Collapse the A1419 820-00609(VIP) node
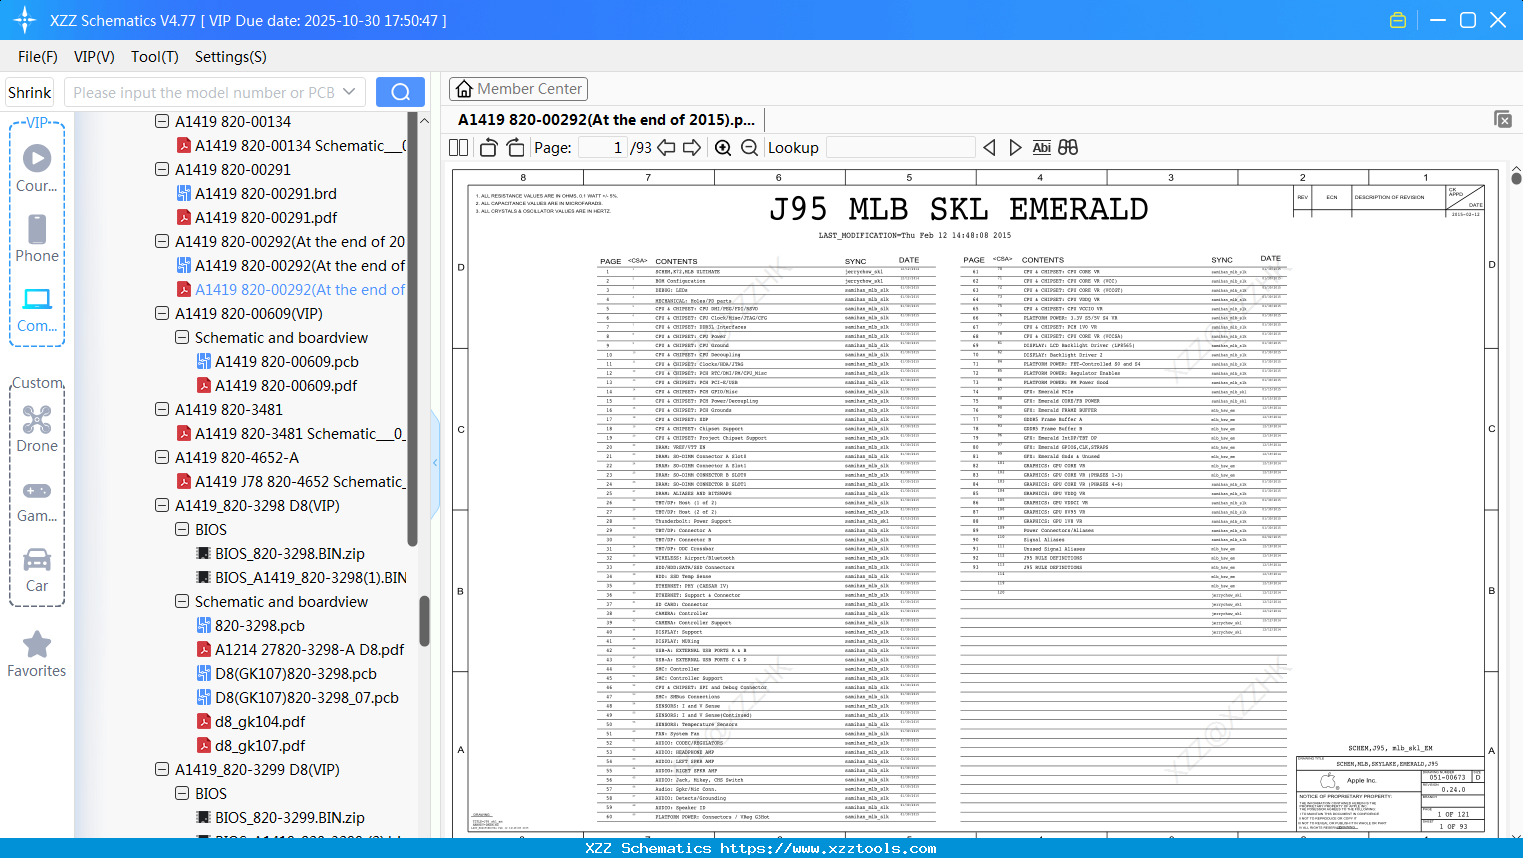1523x858 pixels. click(162, 313)
